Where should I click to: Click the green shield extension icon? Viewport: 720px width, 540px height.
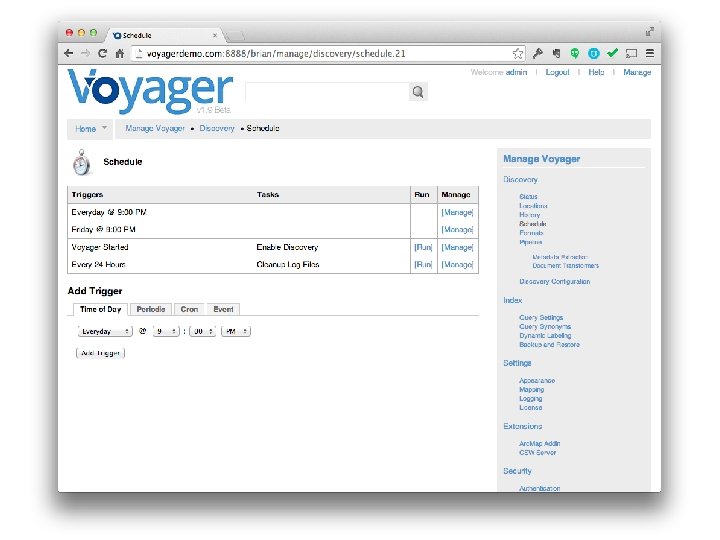point(574,53)
